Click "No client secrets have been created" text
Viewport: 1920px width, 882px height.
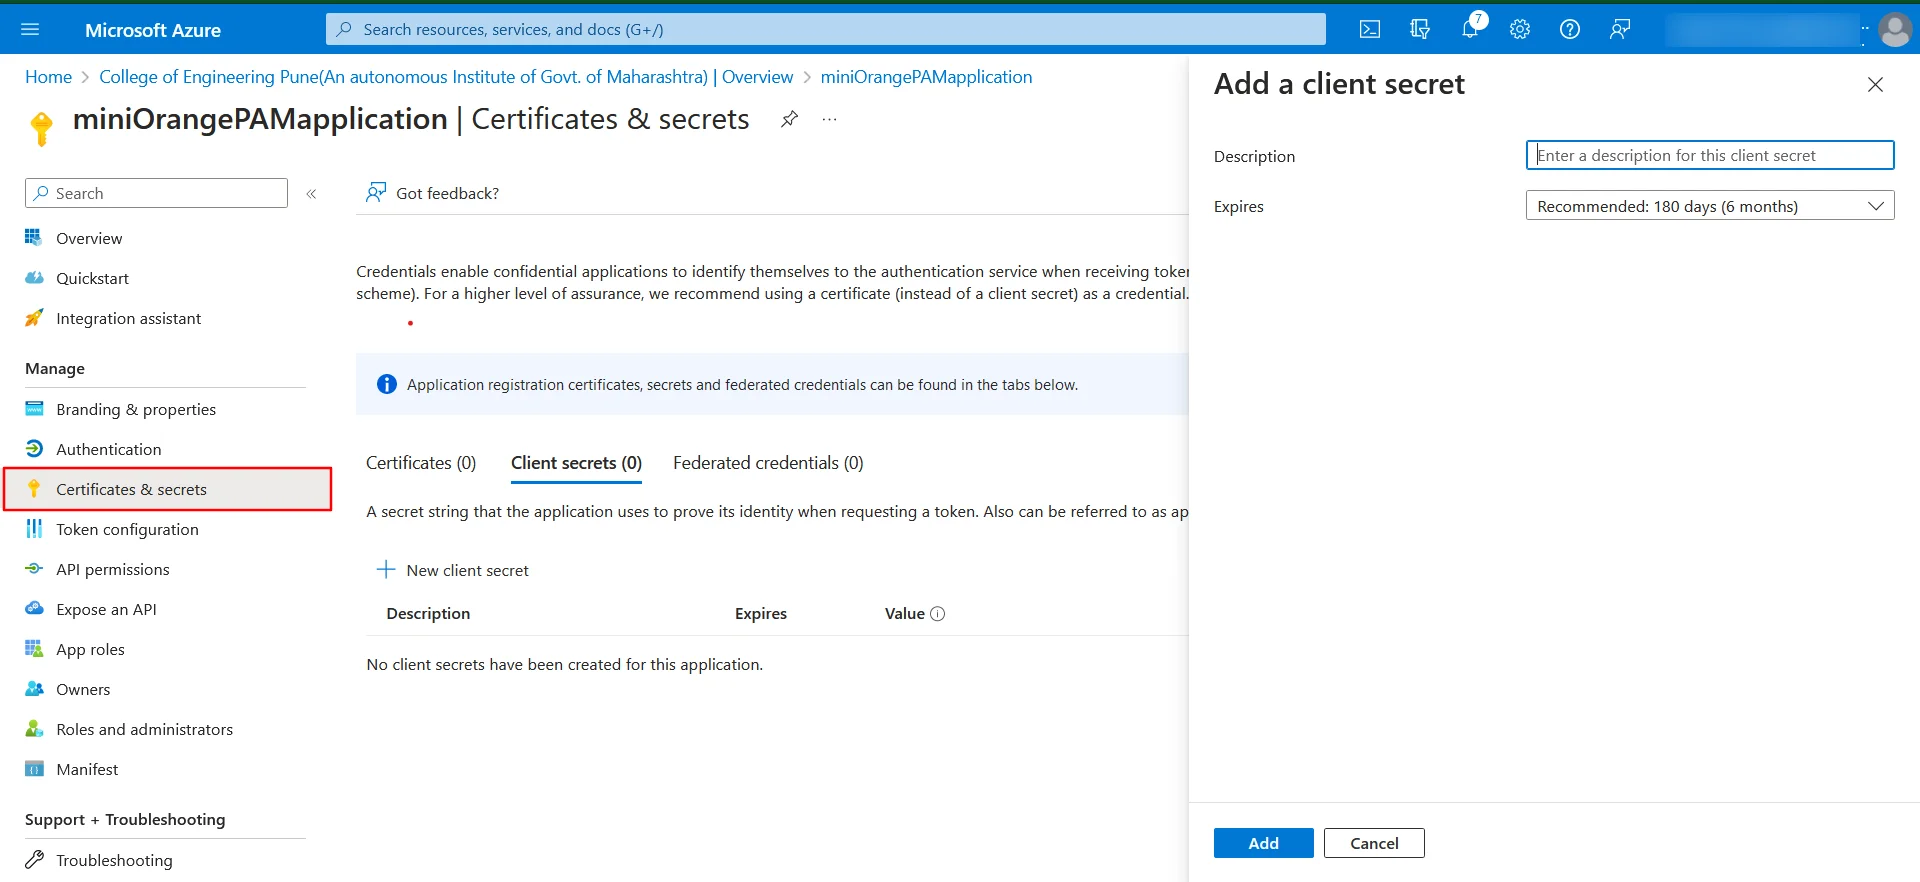pyautogui.click(x=564, y=665)
